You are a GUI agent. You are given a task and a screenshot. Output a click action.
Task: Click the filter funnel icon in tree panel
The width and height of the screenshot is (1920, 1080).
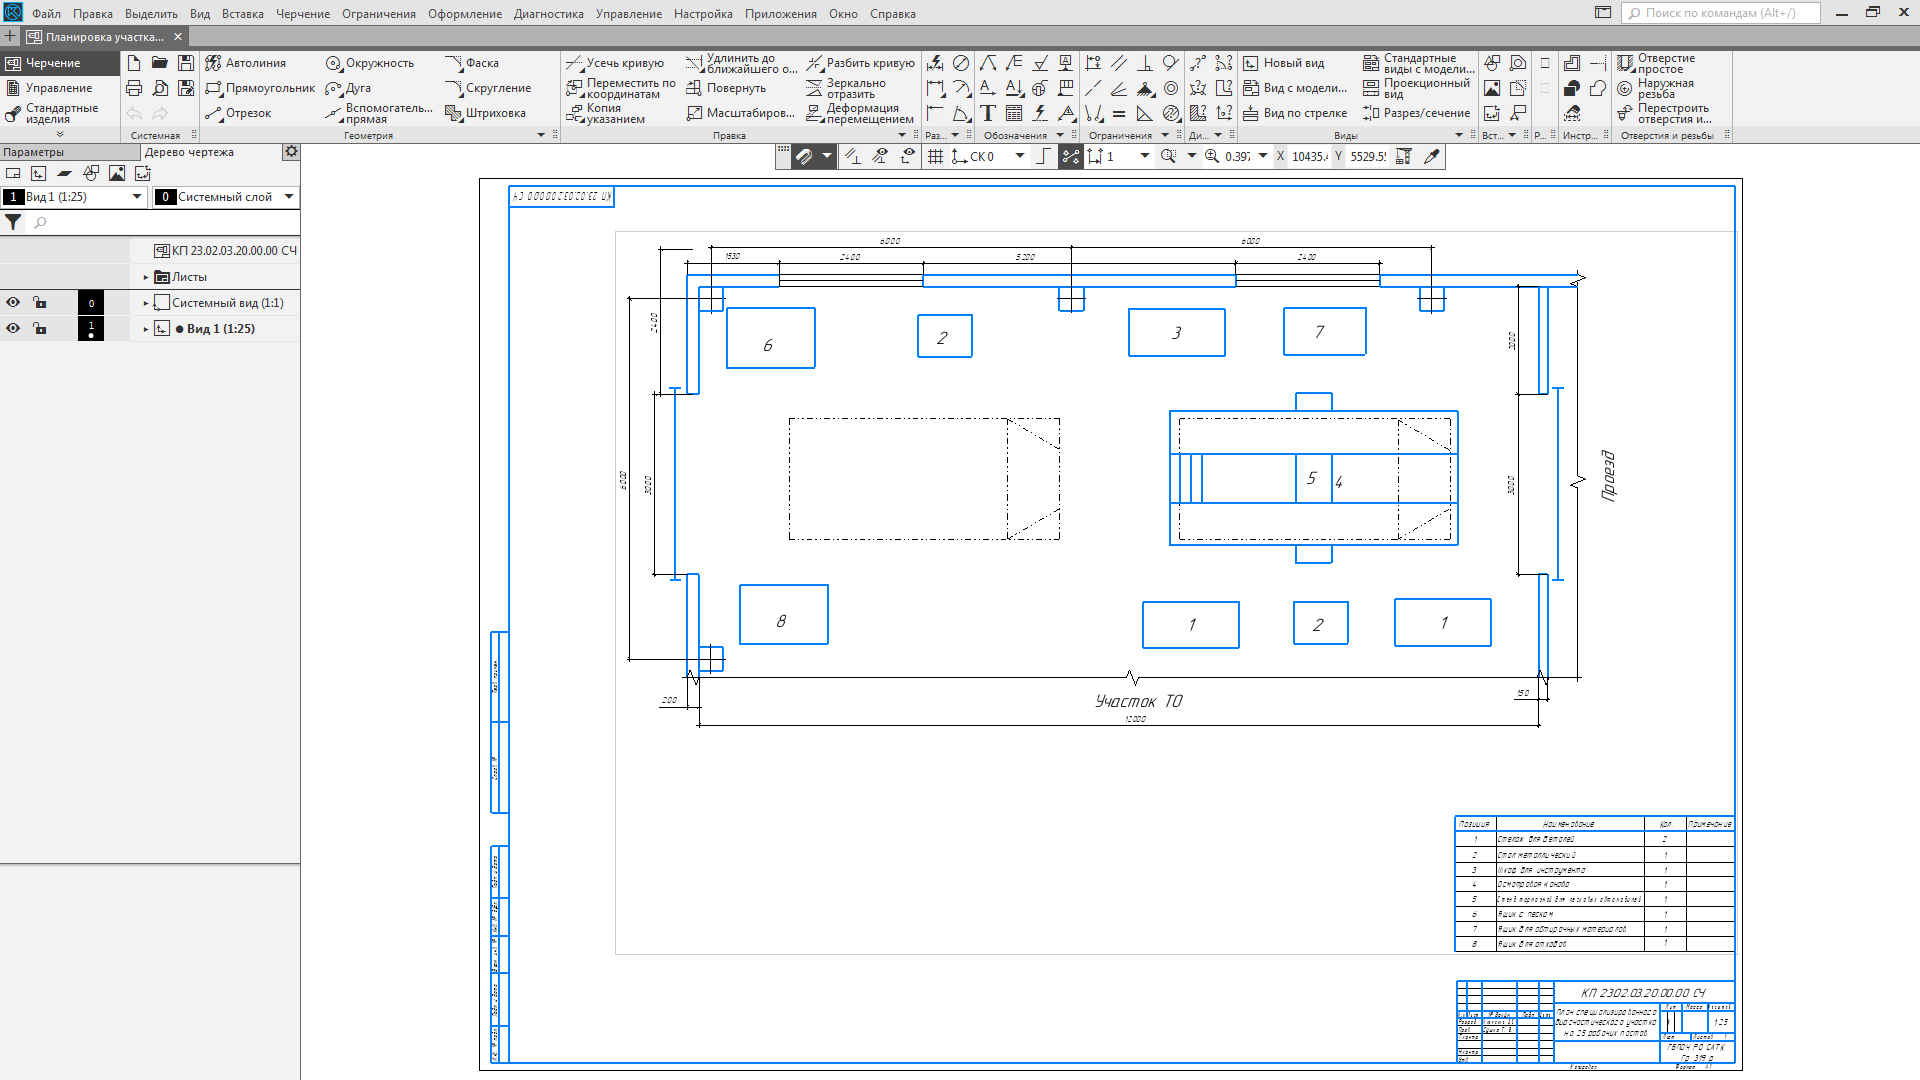(13, 223)
